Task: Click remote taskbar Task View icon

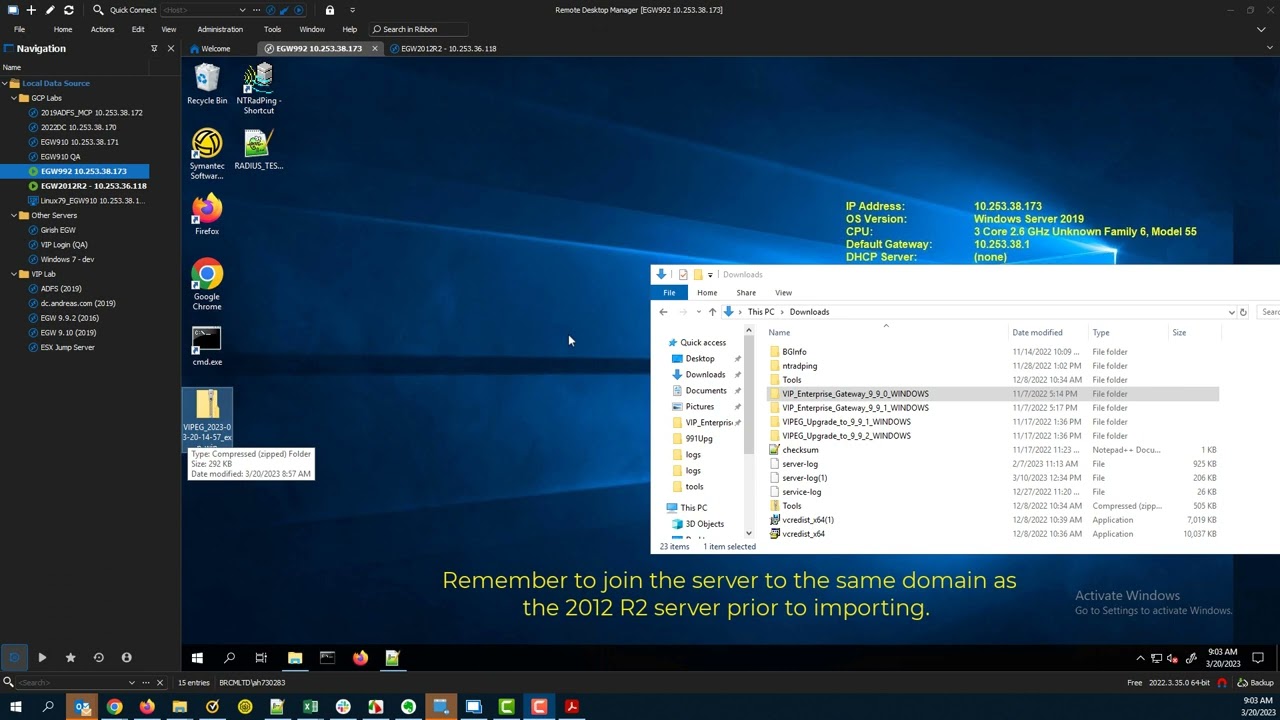Action: pyautogui.click(x=261, y=657)
